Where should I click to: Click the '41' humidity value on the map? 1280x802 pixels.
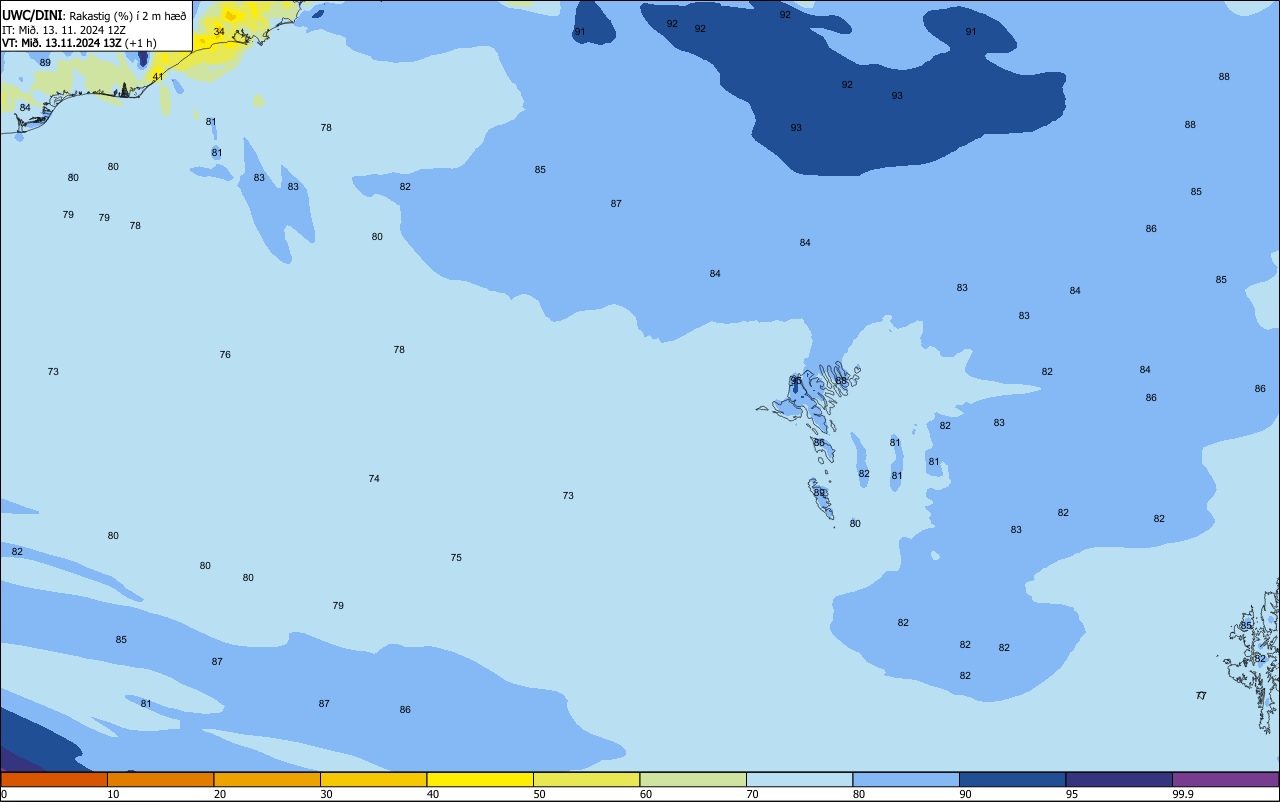coord(158,77)
